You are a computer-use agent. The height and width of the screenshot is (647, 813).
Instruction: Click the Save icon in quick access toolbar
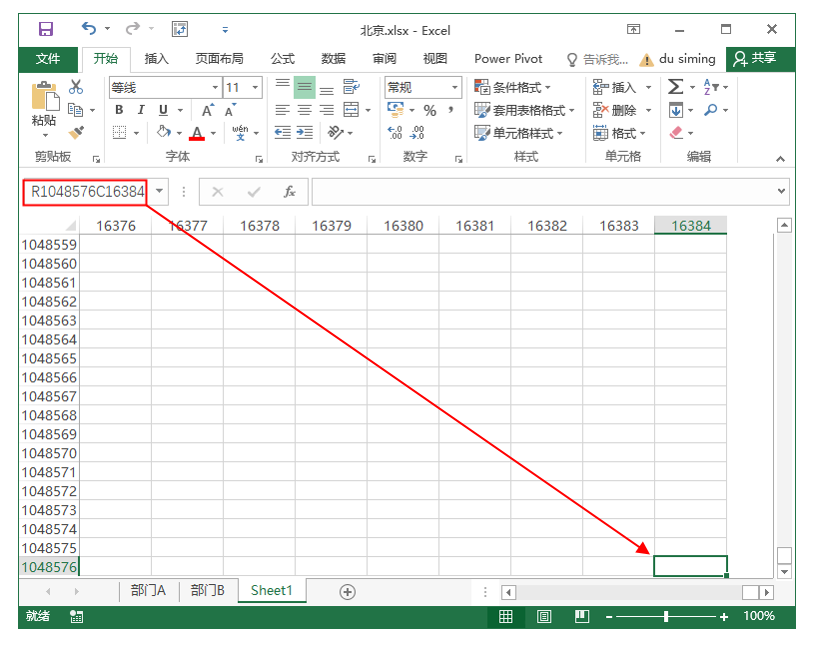[x=46, y=29]
